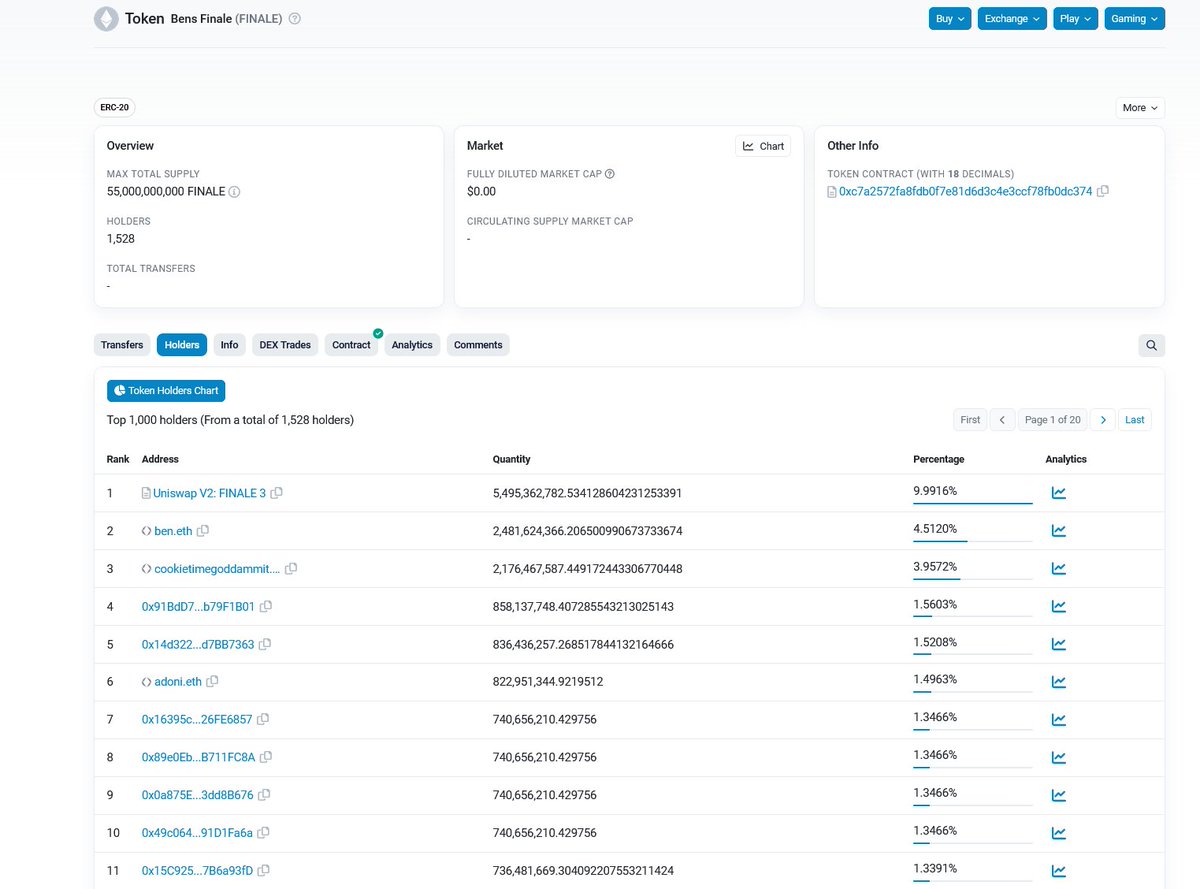Viewport: 1200px width, 889px height.
Task: Copy address 0x49c064...91D1Fa6a
Action: pos(264,833)
